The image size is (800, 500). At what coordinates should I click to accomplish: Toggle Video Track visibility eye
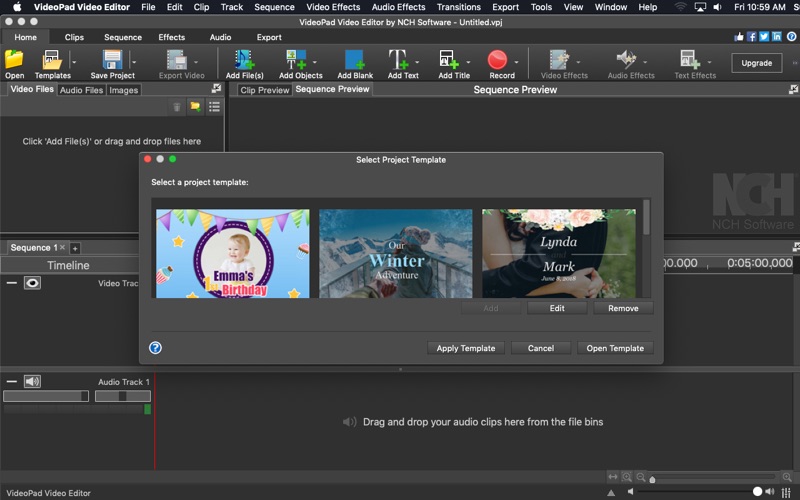(32, 283)
